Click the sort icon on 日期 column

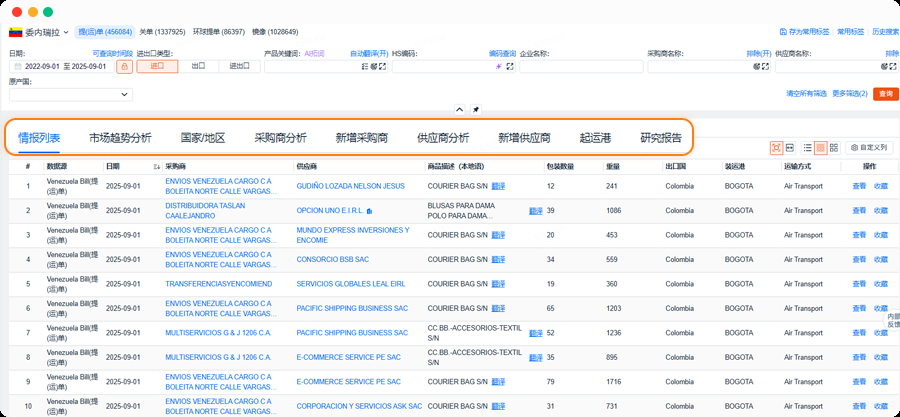(x=156, y=166)
